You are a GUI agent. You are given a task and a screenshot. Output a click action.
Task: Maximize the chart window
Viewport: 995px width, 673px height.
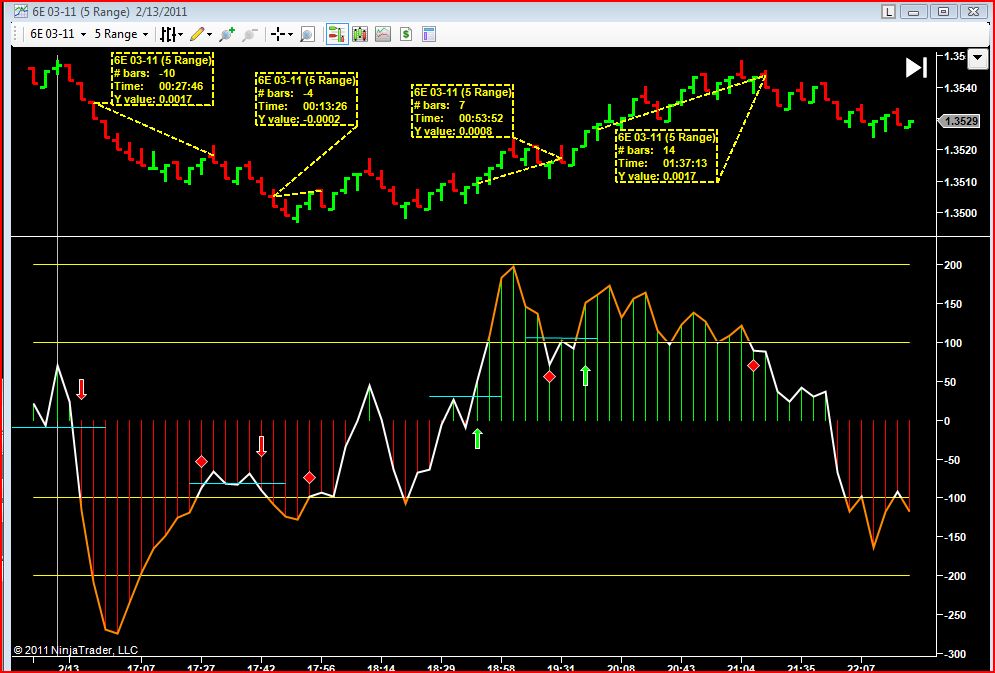click(x=943, y=11)
